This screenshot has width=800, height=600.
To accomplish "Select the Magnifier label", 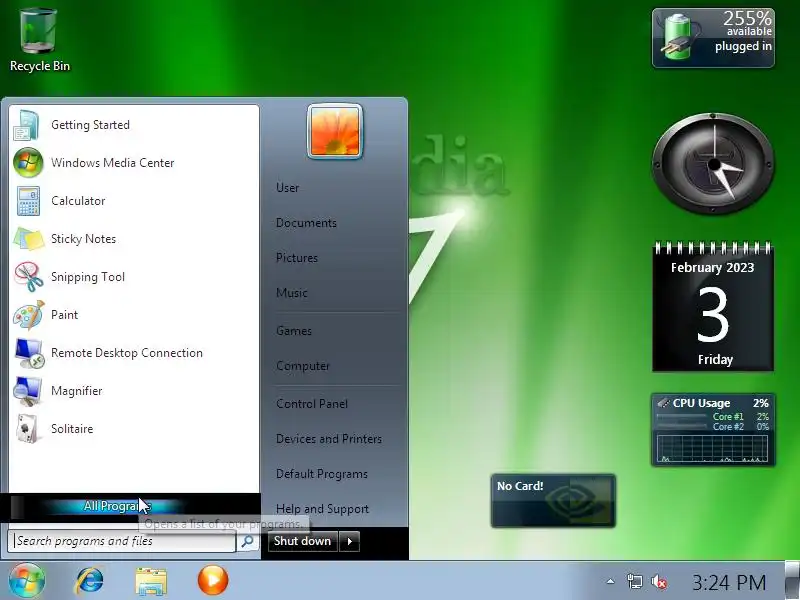I will pos(77,391).
